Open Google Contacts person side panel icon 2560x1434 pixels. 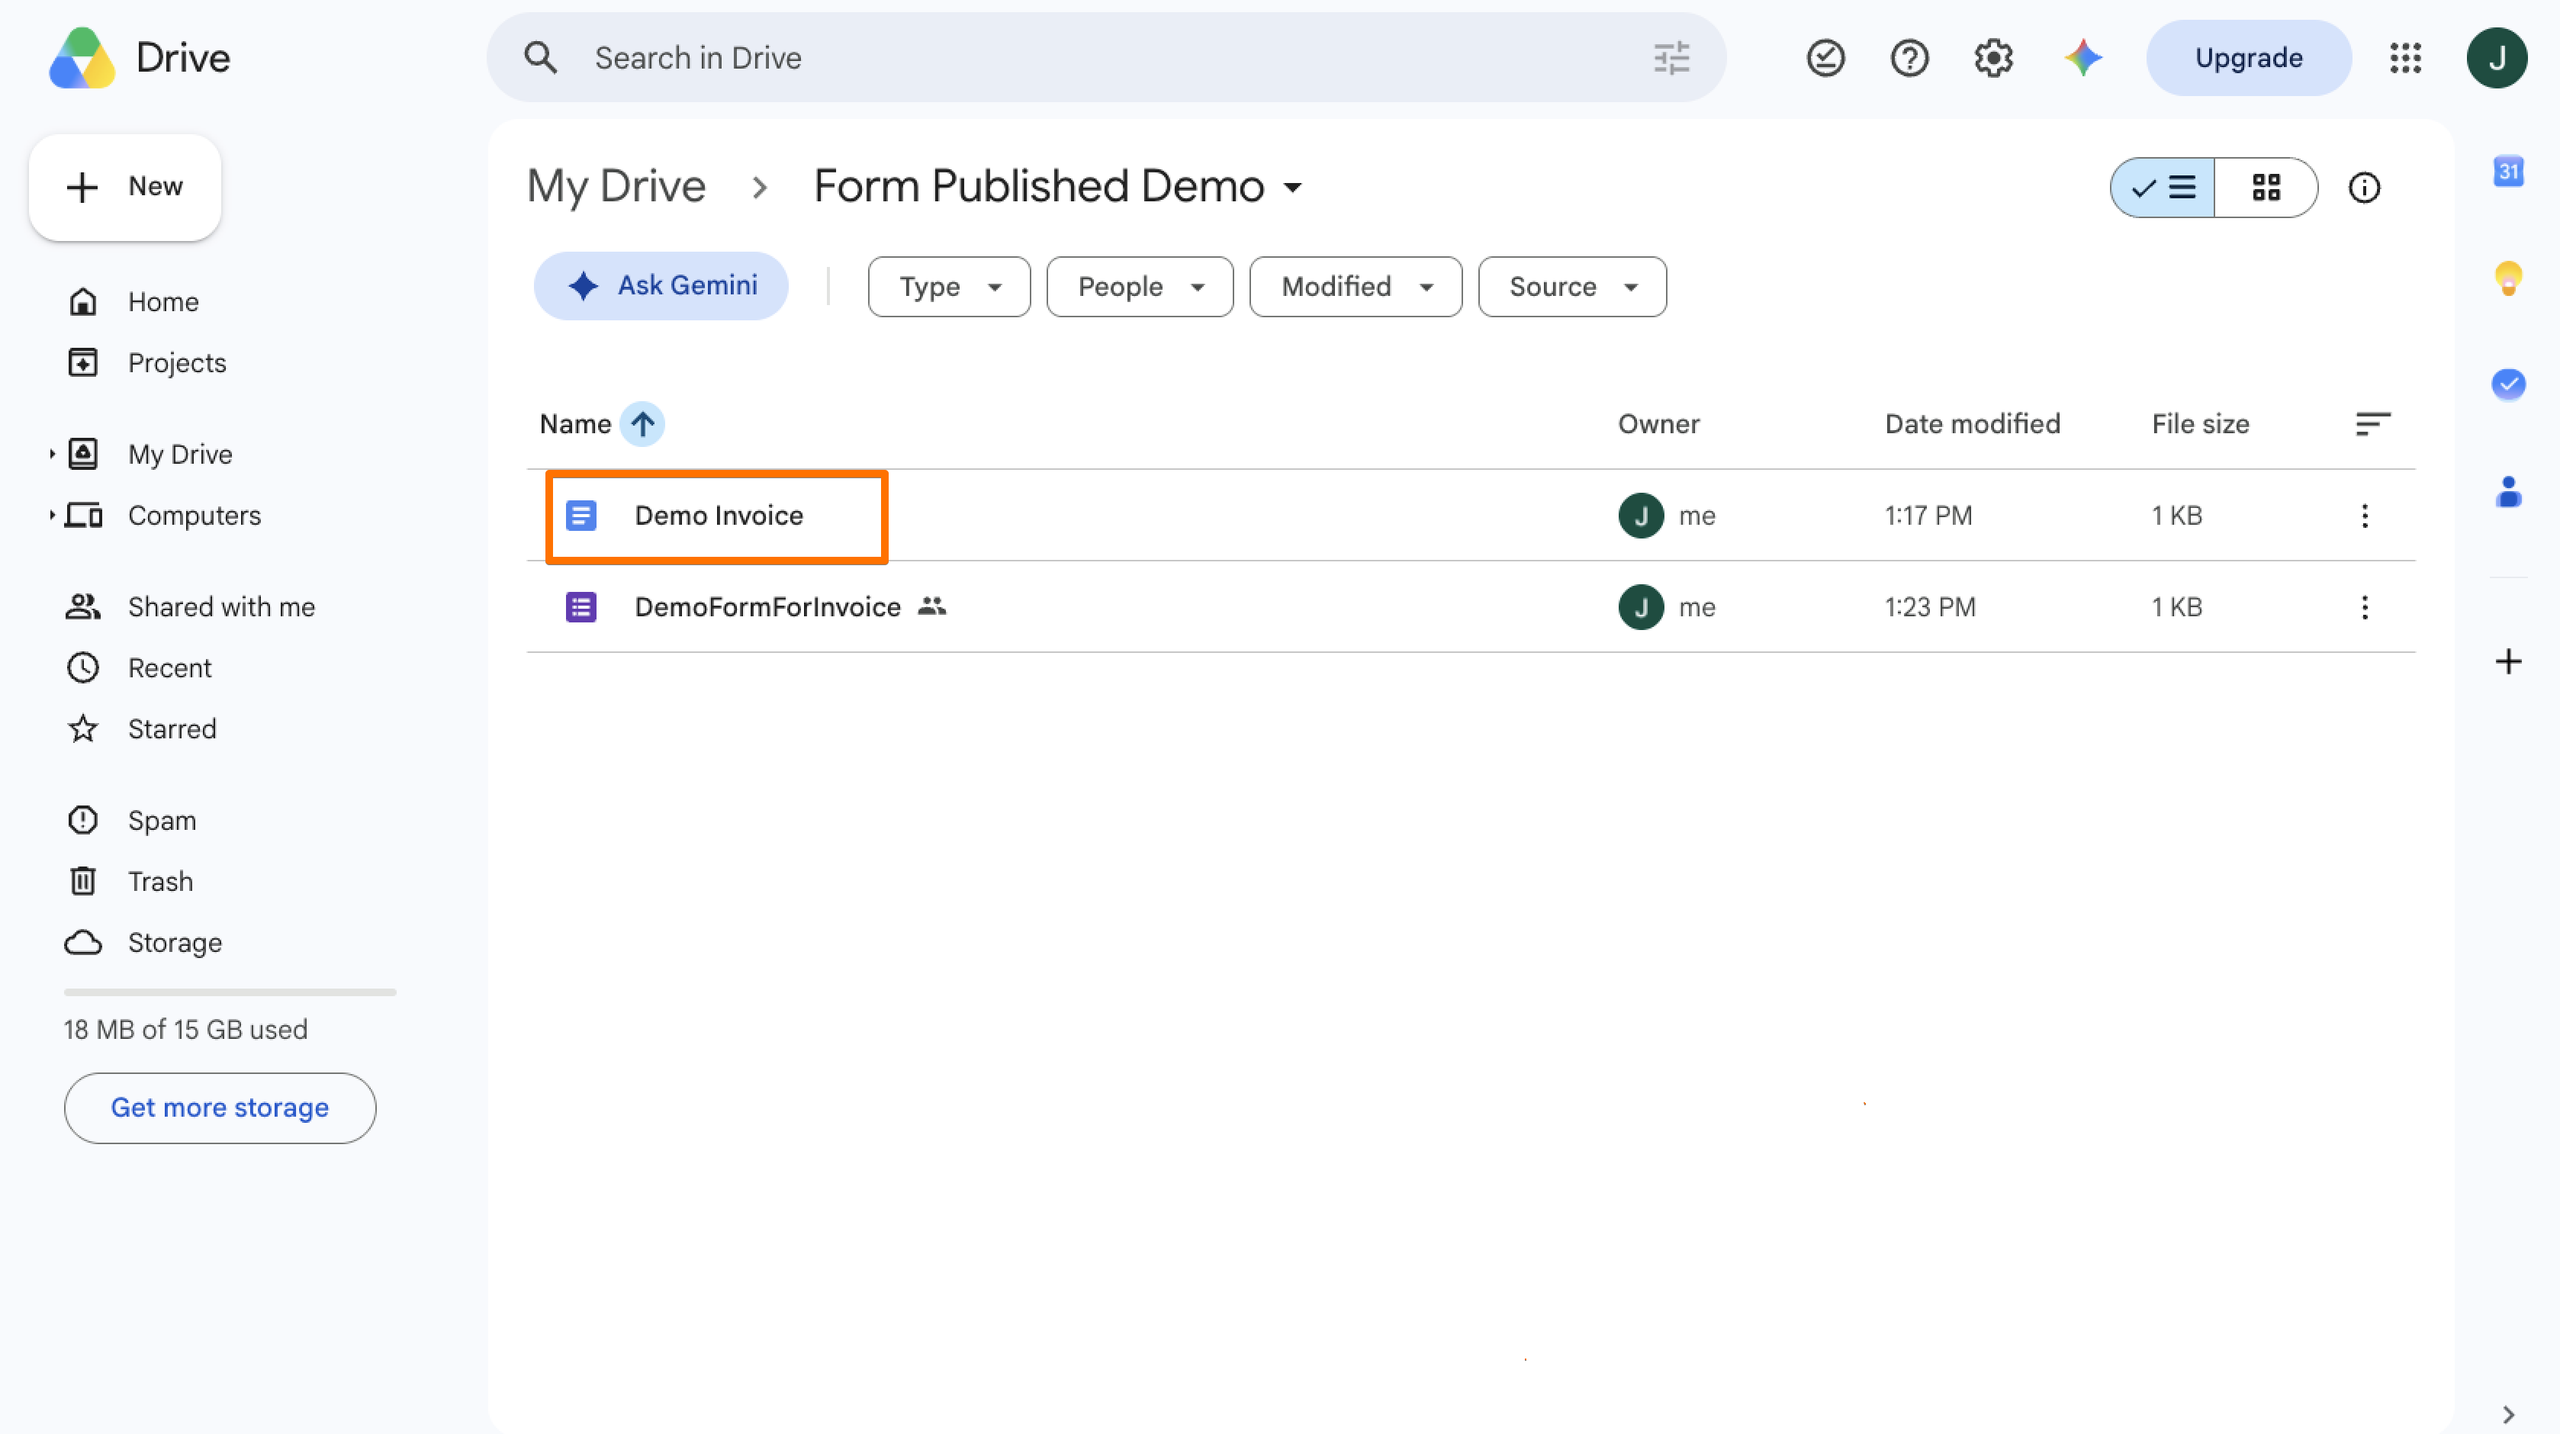click(x=2508, y=492)
